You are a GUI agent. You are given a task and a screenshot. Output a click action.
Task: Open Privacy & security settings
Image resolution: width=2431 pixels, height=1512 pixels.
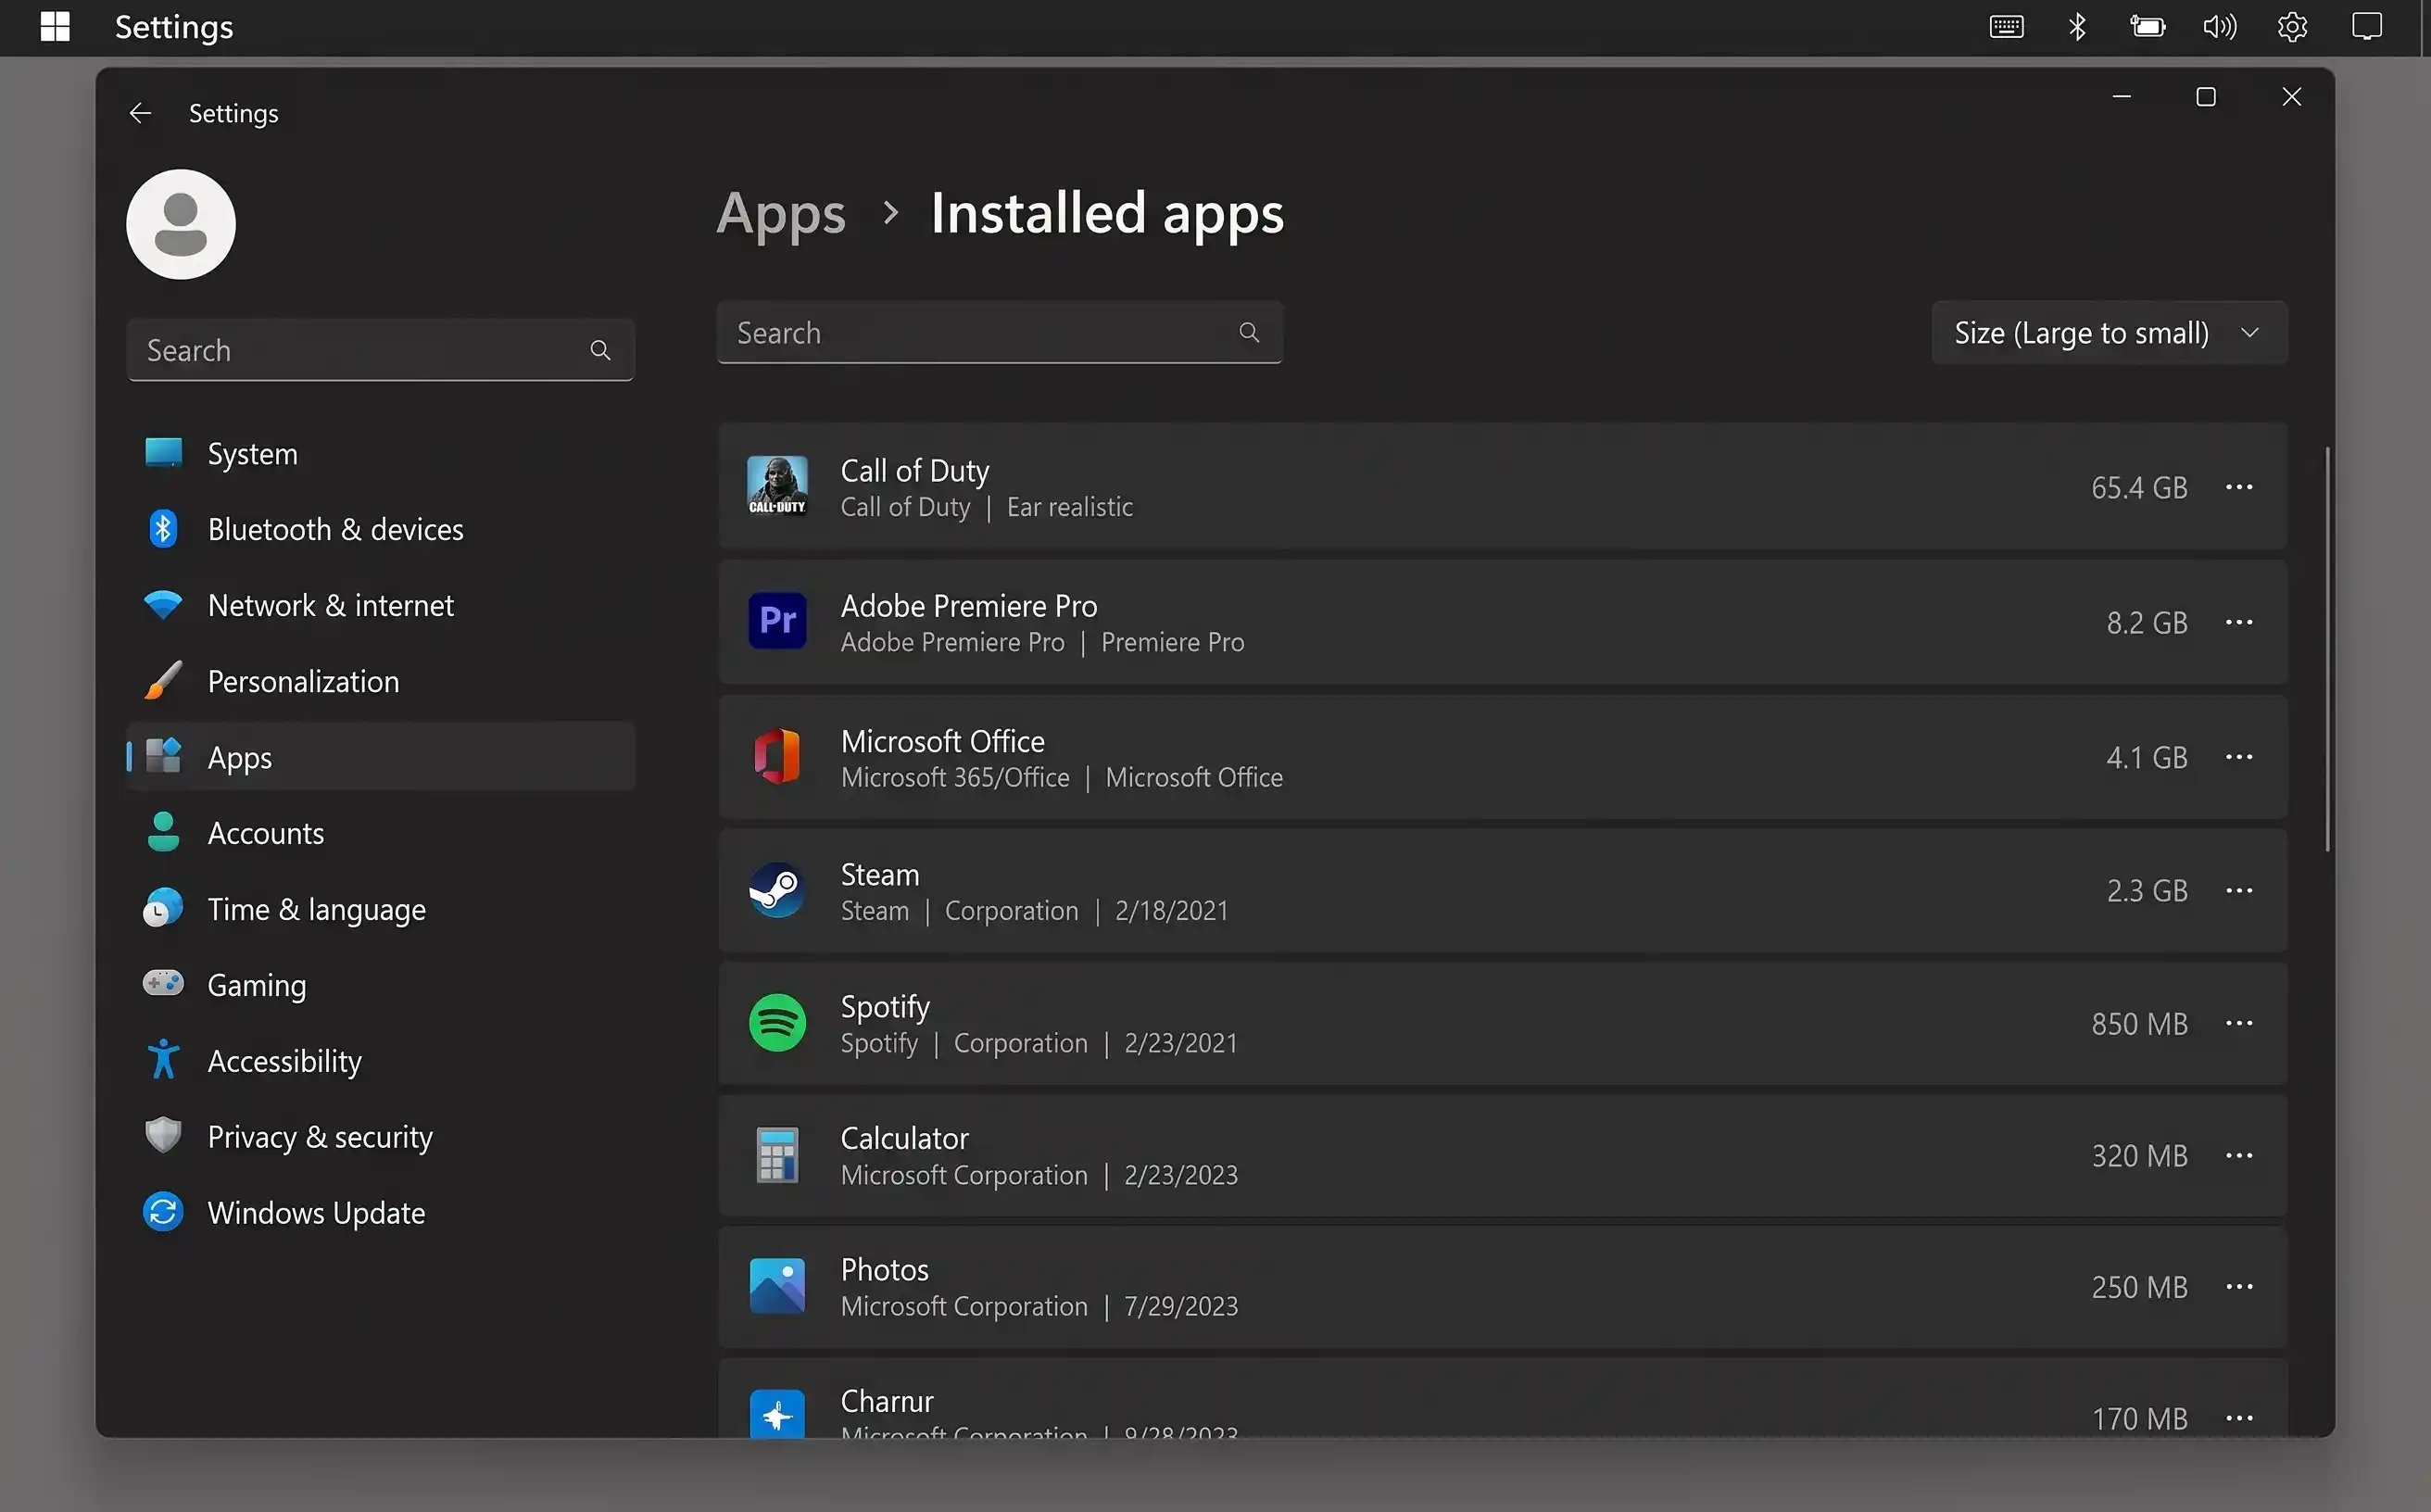381,1137
